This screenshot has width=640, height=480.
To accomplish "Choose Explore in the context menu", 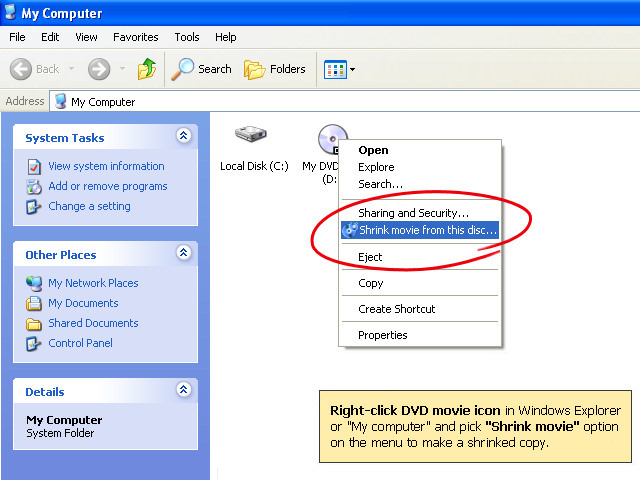I will tap(420, 167).
